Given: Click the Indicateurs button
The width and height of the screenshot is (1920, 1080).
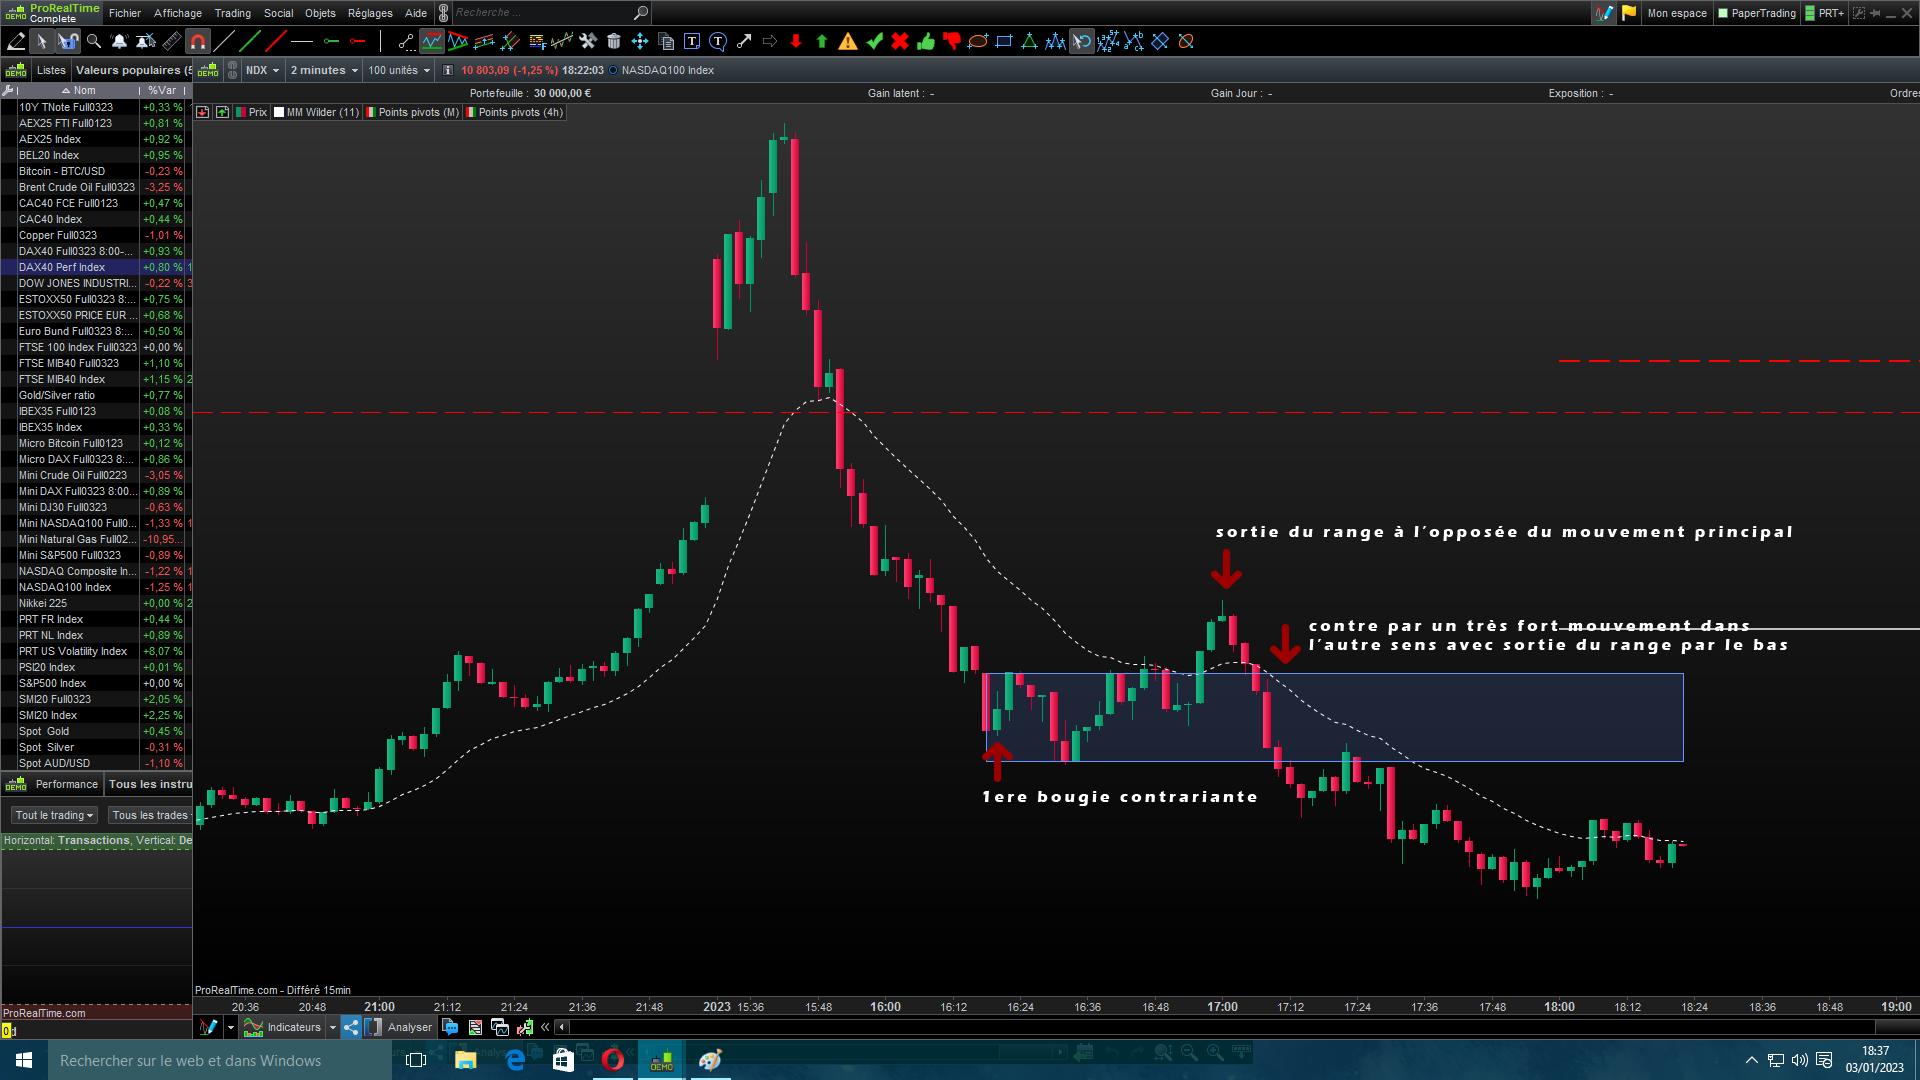Looking at the screenshot, I should point(284,1027).
